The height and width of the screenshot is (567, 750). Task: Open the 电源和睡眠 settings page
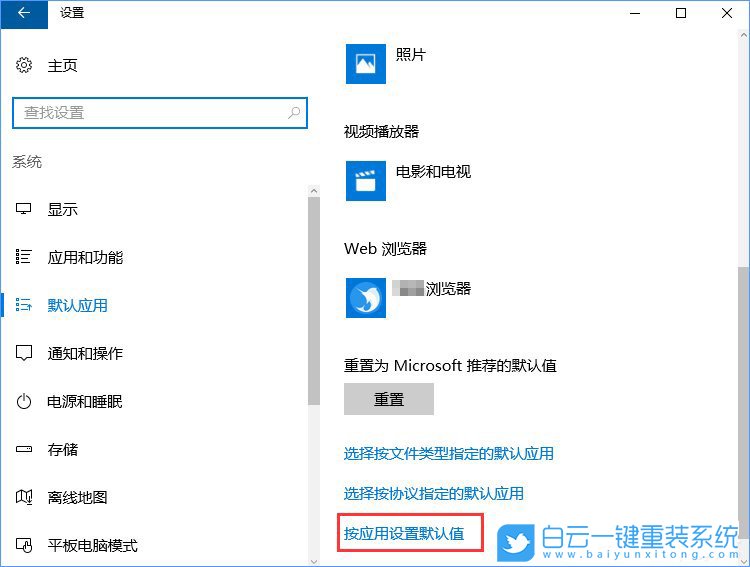pyautogui.click(x=85, y=401)
